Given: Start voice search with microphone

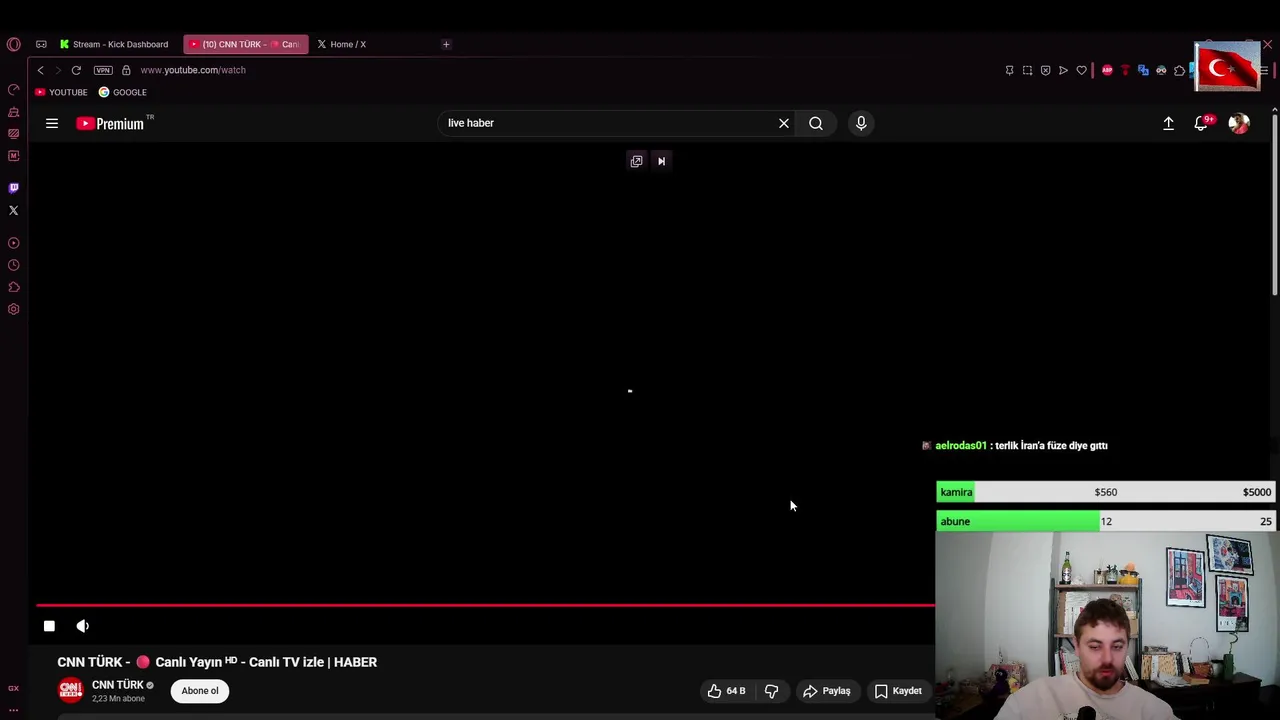Looking at the screenshot, I should point(861,123).
